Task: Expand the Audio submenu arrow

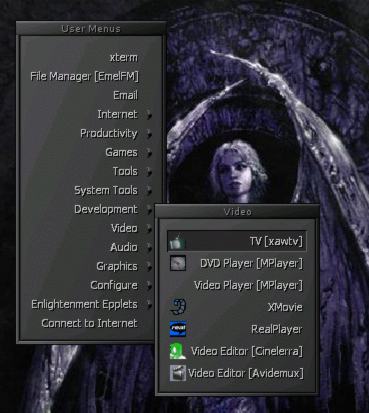Action: 149,248
